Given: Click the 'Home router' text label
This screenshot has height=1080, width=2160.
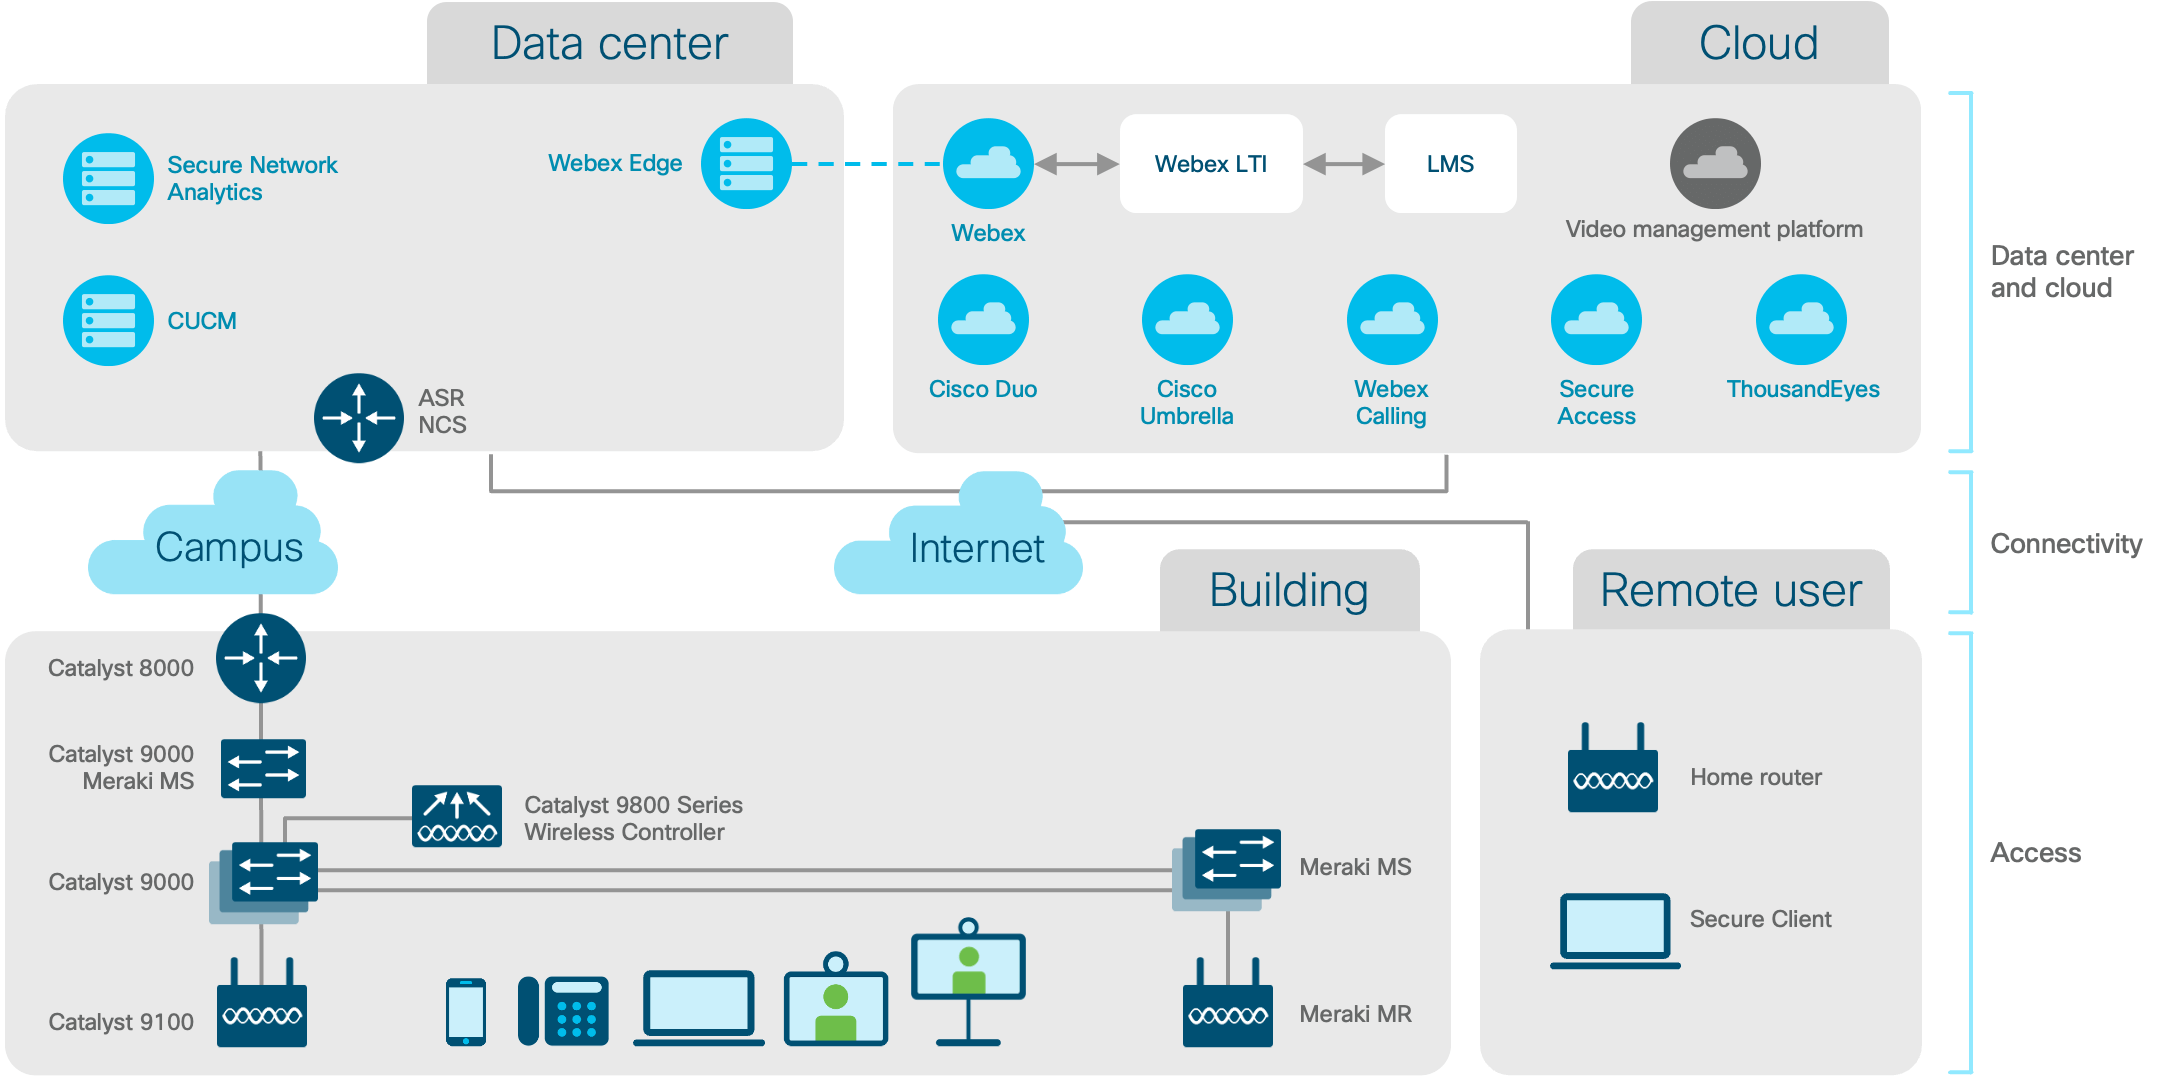Looking at the screenshot, I should coord(1756,777).
